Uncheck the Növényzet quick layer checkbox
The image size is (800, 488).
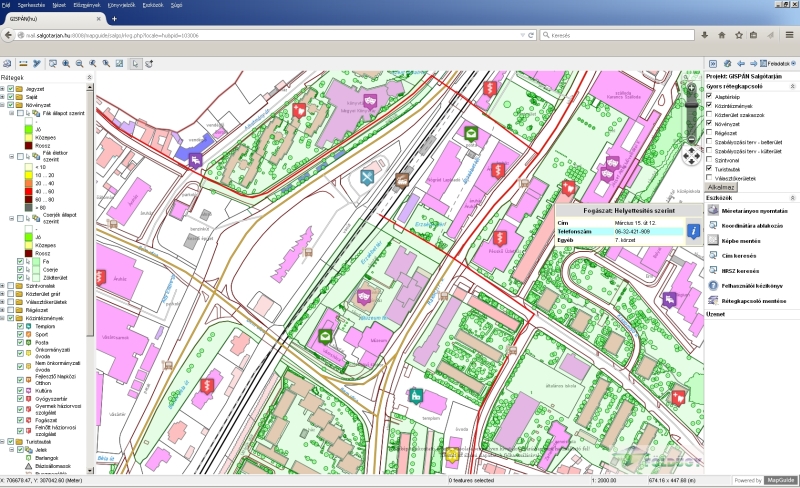709,123
